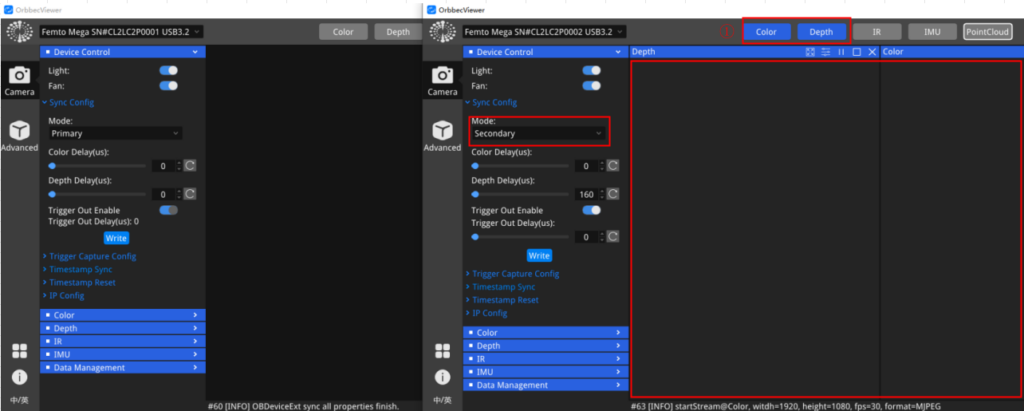
Task: Click the Write button in the left window
Action: [x=117, y=238]
